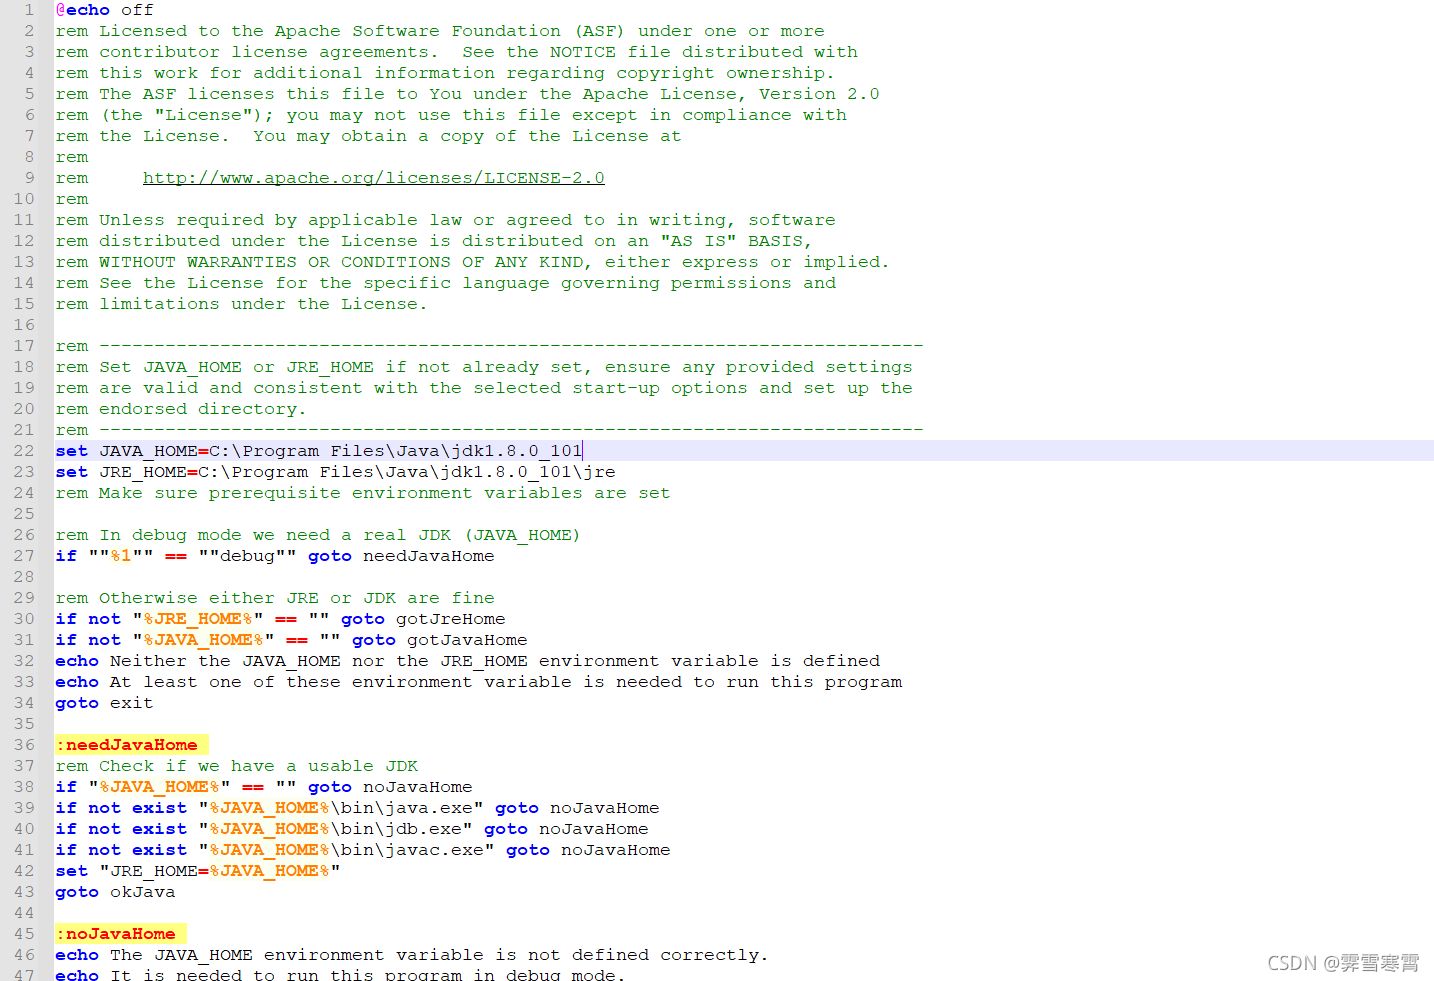Viewport: 1434px width, 981px height.
Task: Click line number 45 in the gutter
Action: click(23, 933)
